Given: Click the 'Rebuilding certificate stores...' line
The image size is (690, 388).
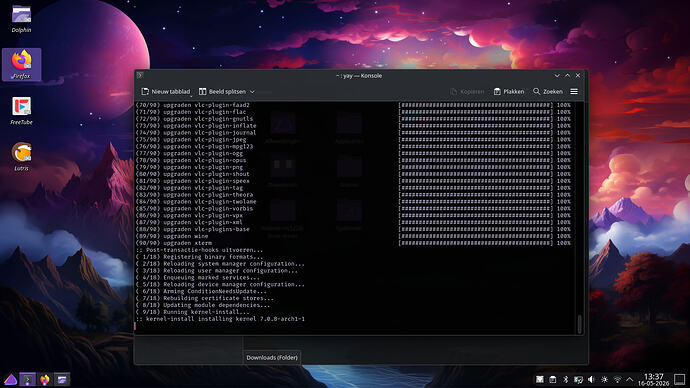Looking at the screenshot, I should [205, 298].
